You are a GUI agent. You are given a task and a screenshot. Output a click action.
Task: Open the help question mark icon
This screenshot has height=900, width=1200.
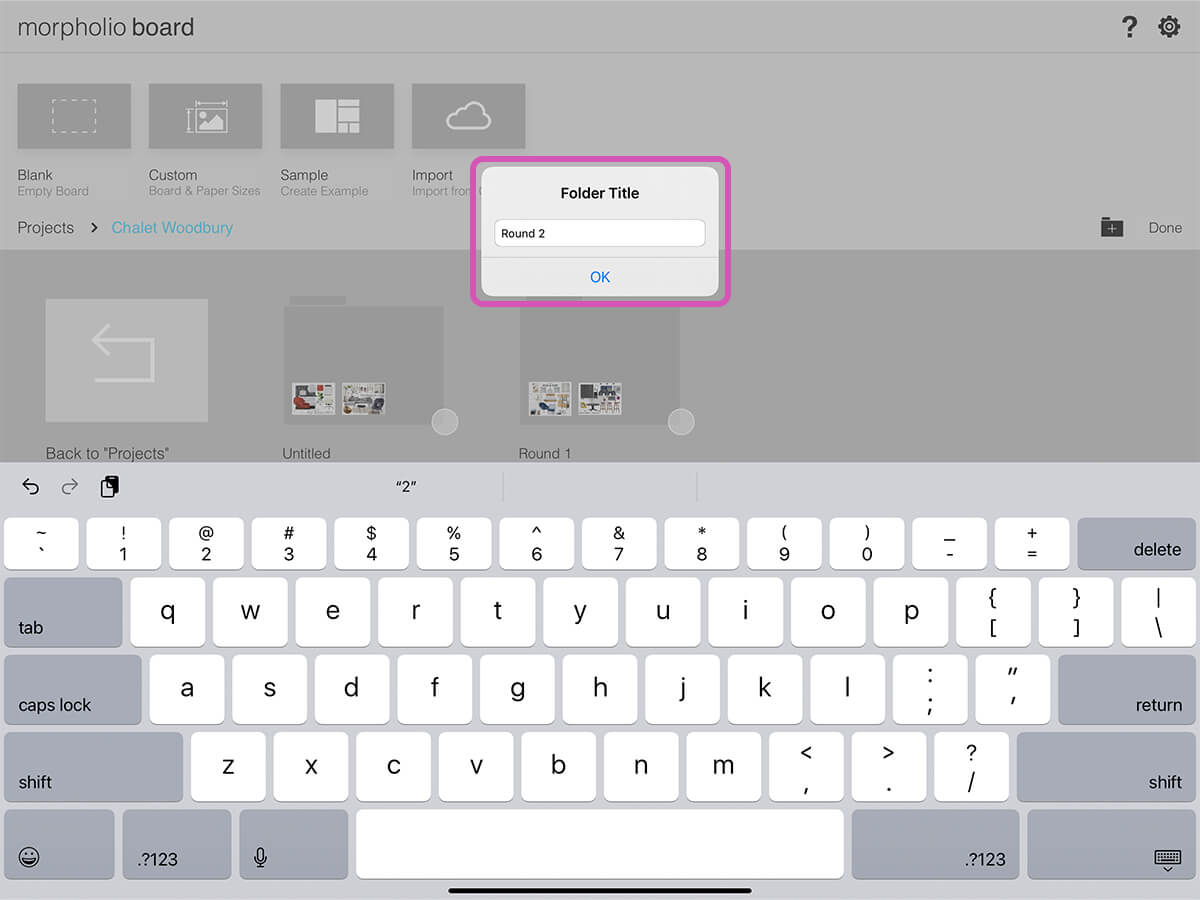pos(1129,27)
